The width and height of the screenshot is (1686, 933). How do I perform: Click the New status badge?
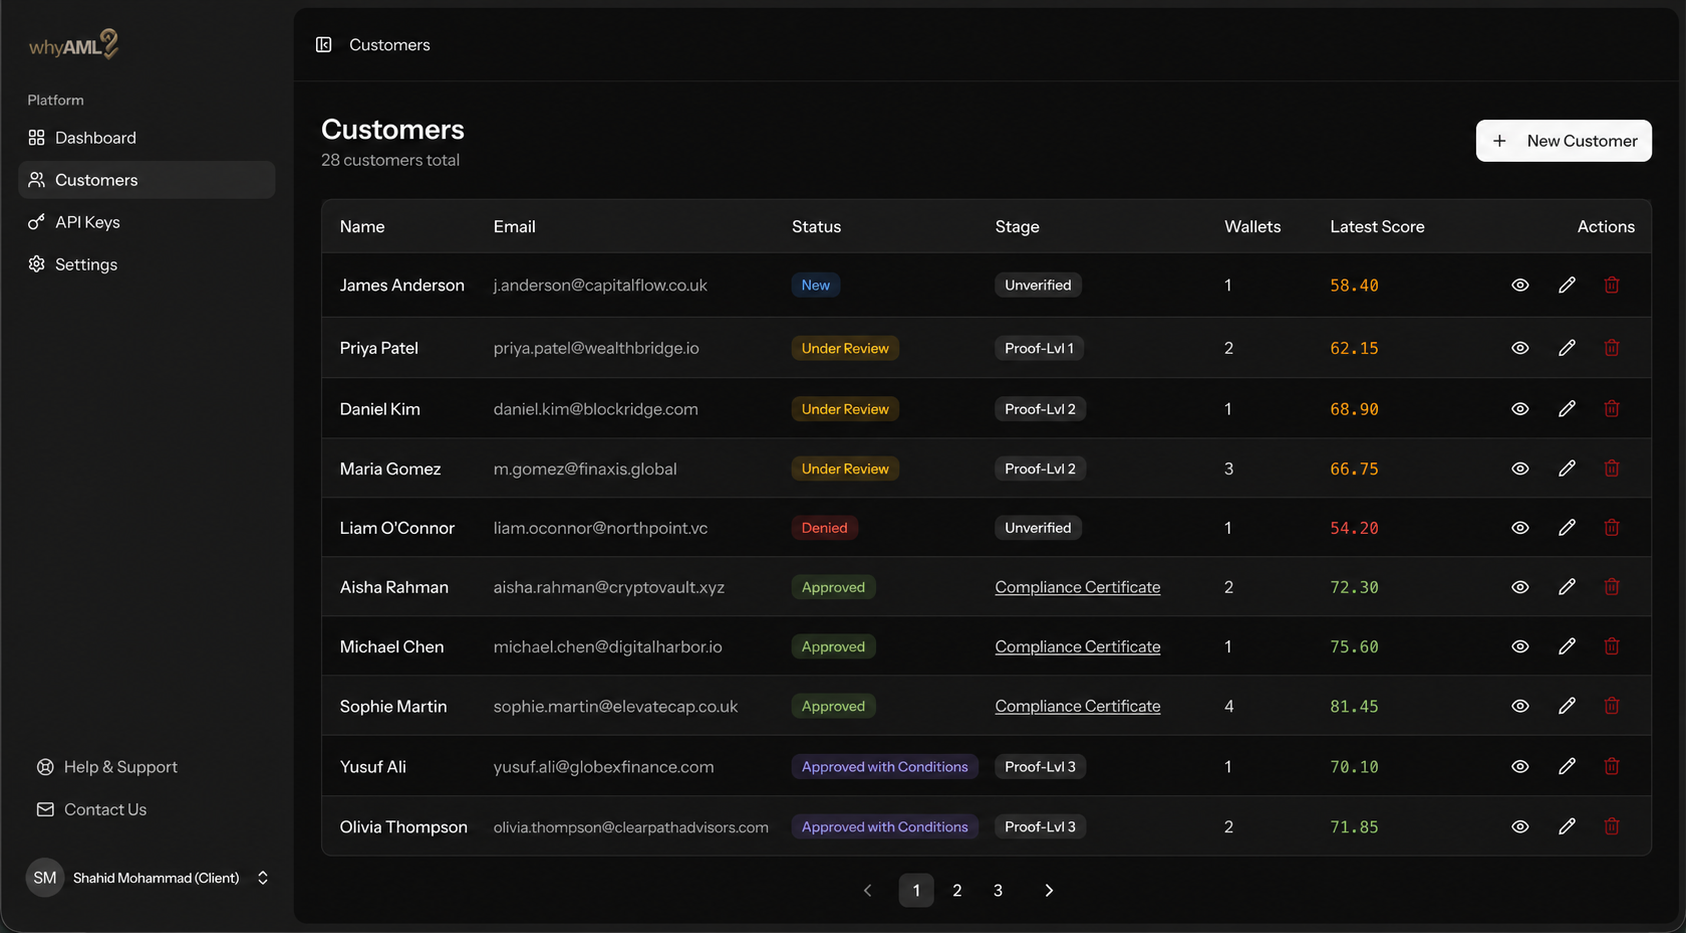815,285
